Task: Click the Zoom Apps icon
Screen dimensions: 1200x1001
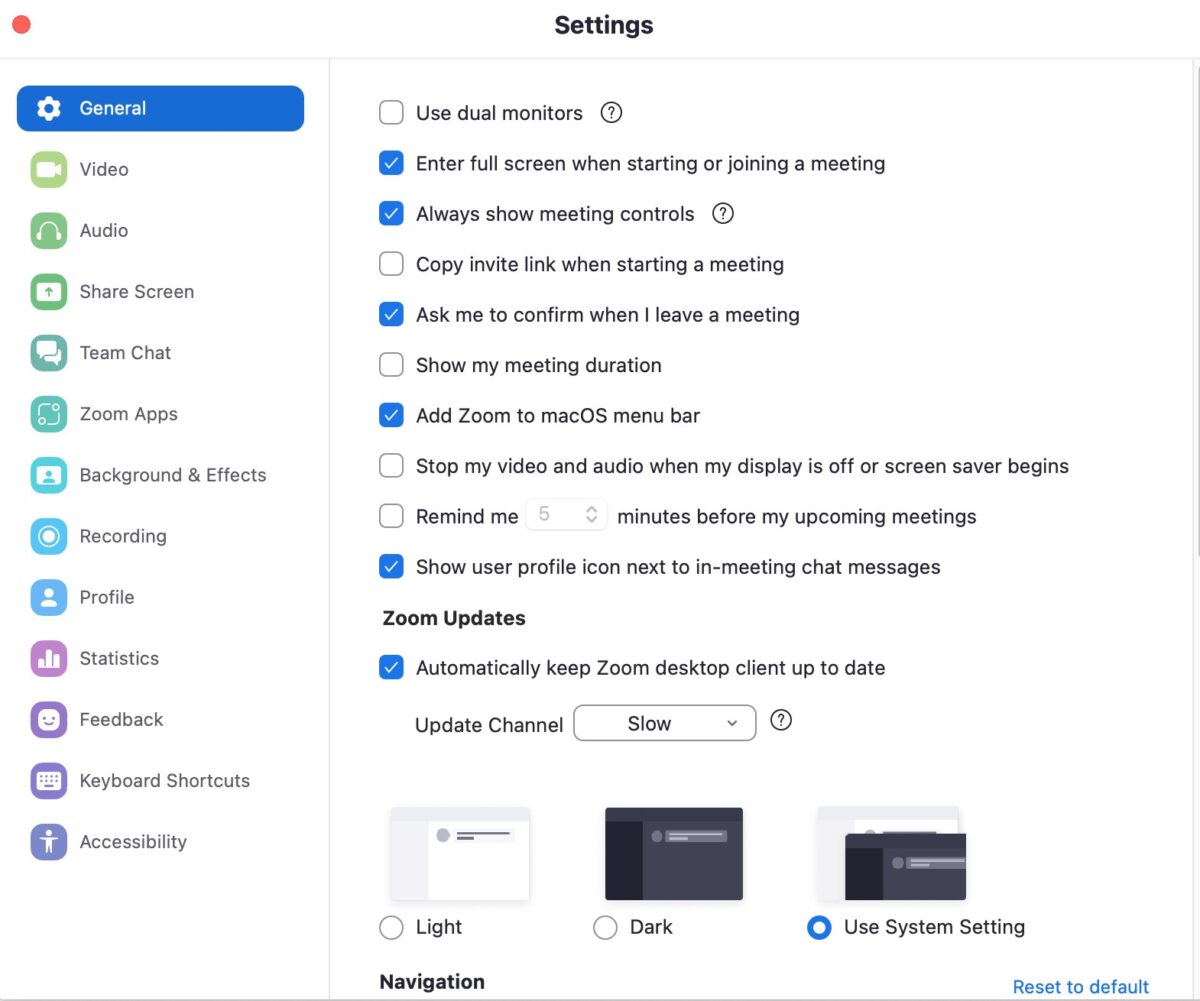Action: point(49,414)
